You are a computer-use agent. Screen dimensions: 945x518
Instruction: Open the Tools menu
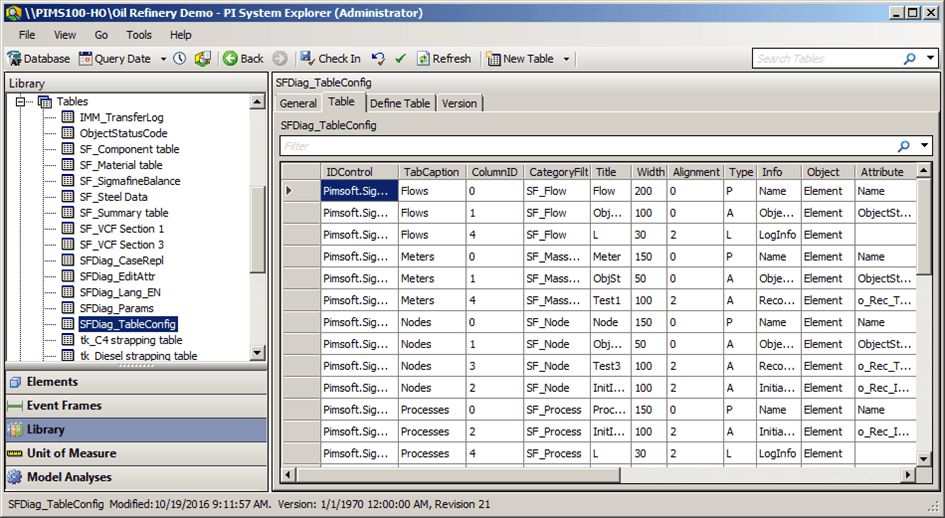139,35
